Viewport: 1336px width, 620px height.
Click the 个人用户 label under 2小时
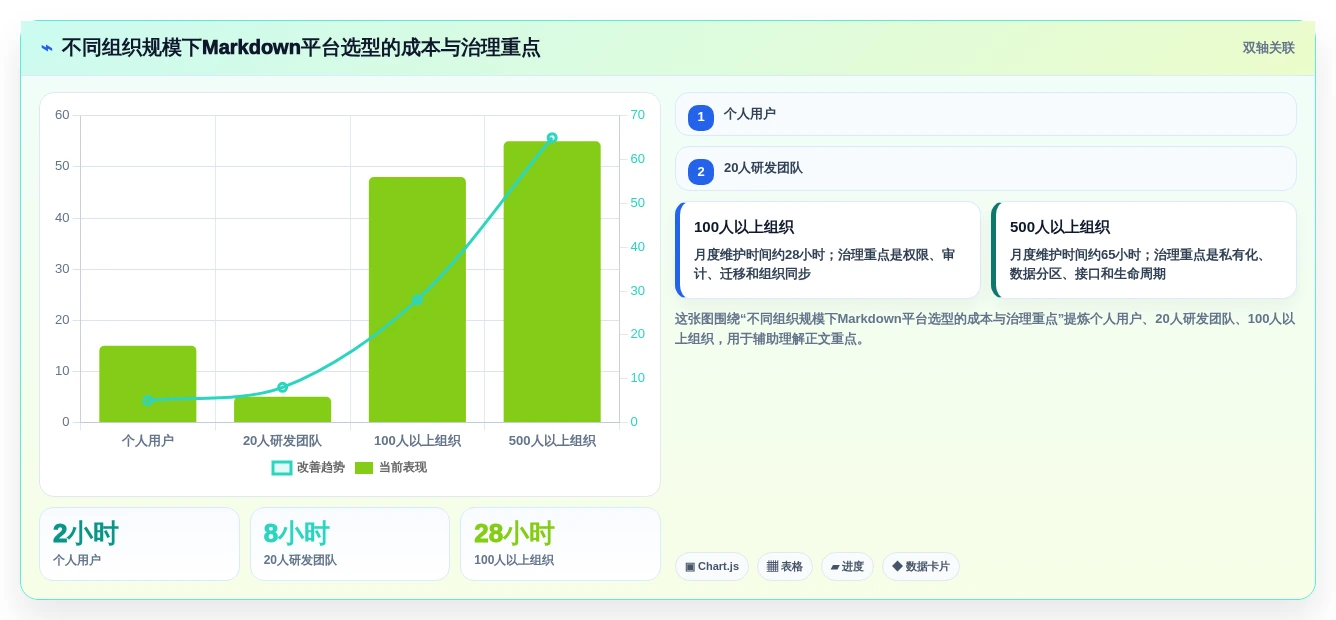[77, 560]
